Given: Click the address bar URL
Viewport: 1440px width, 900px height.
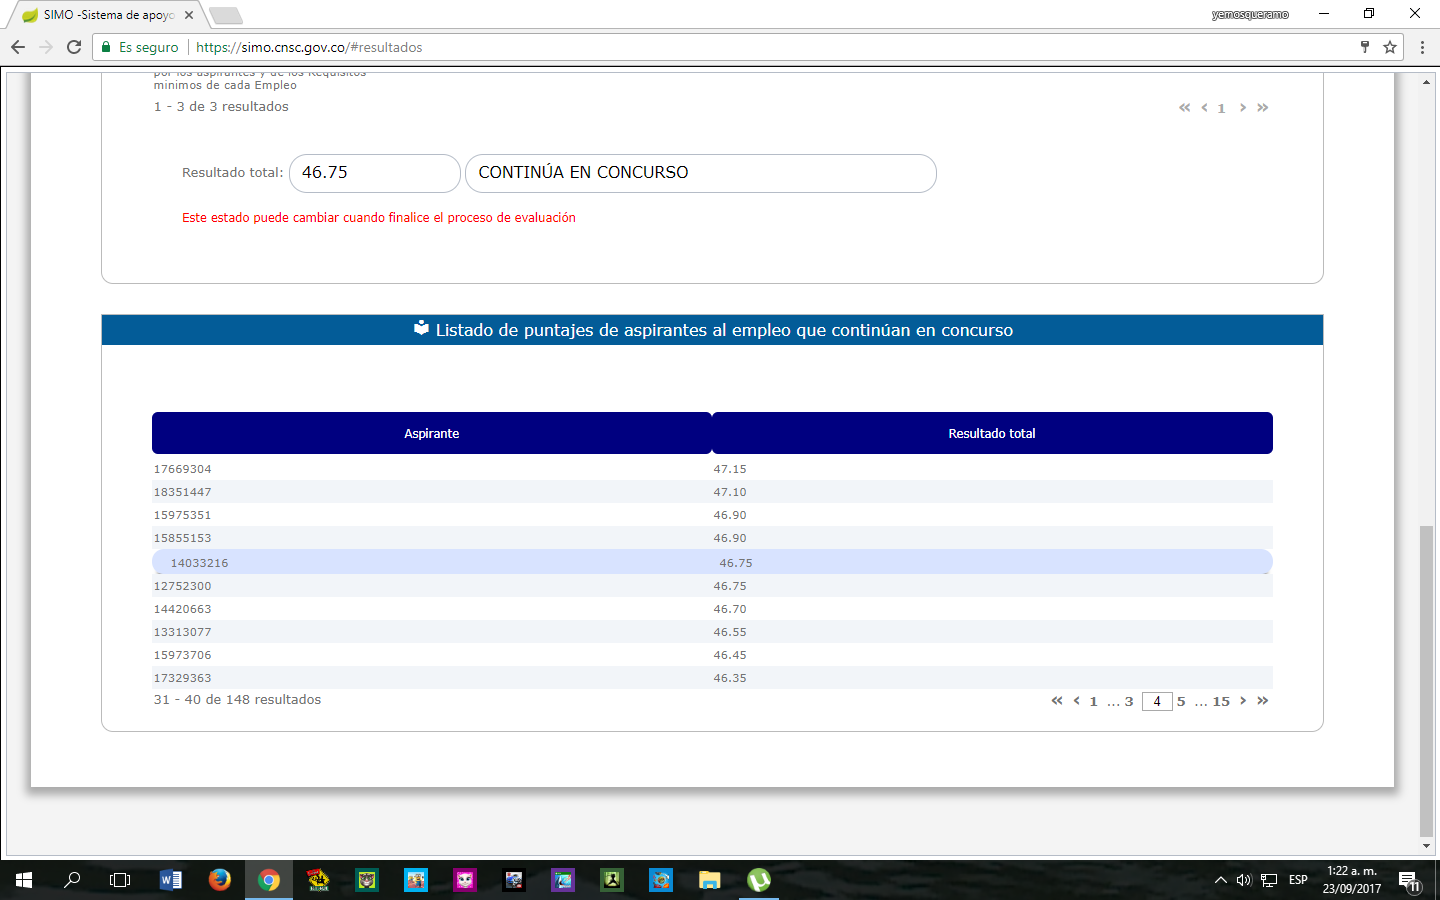Looking at the screenshot, I should coord(309,47).
